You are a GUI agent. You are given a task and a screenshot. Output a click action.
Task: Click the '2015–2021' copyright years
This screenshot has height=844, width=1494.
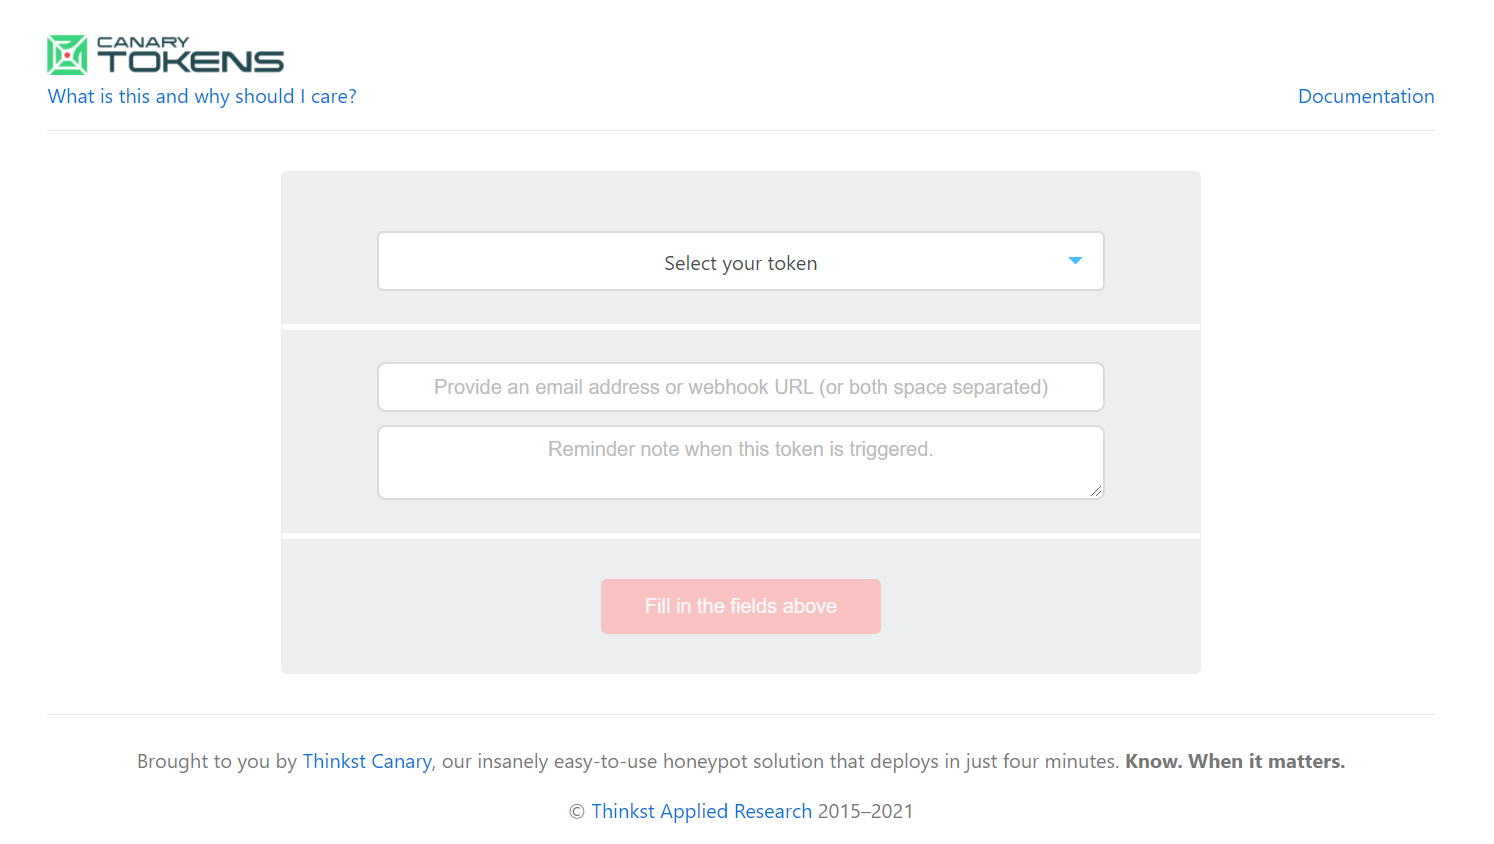[x=865, y=811]
